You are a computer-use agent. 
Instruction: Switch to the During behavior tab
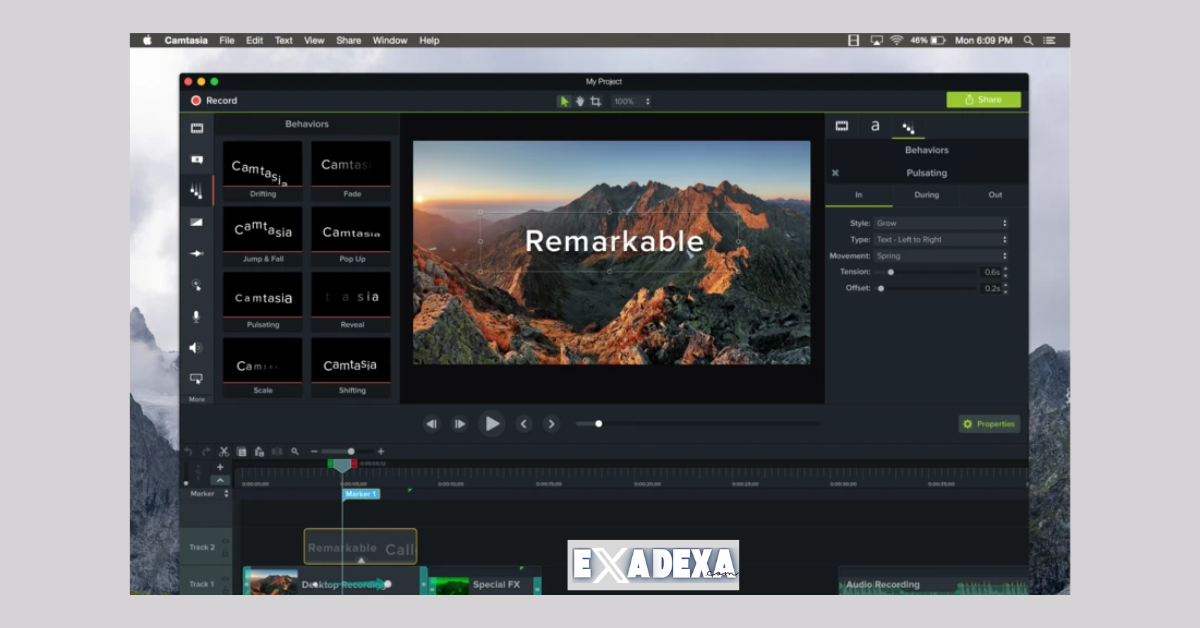coord(925,195)
